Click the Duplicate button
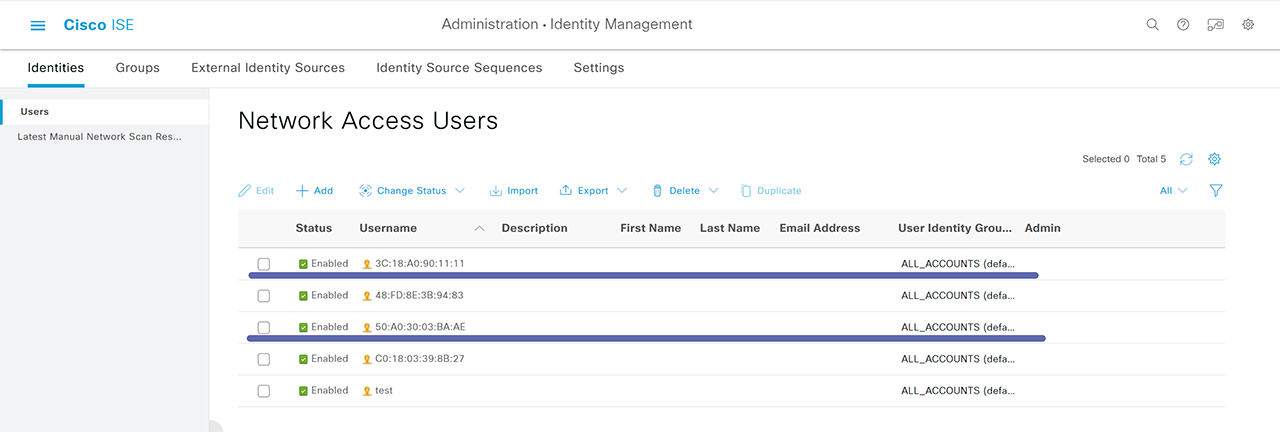The image size is (1280, 432). 770,190
